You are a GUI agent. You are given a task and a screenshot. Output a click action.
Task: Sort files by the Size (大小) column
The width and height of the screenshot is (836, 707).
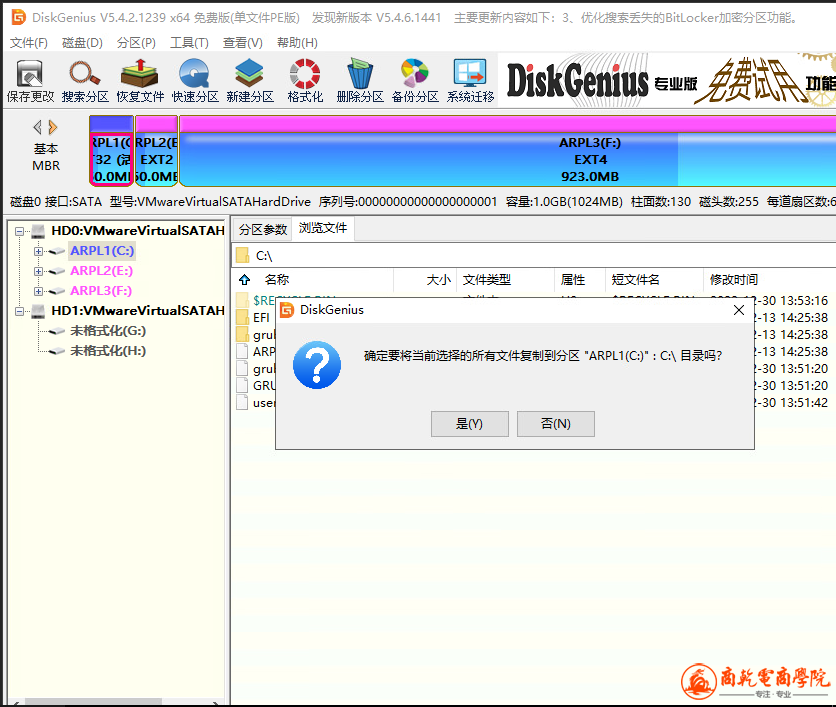pos(425,279)
